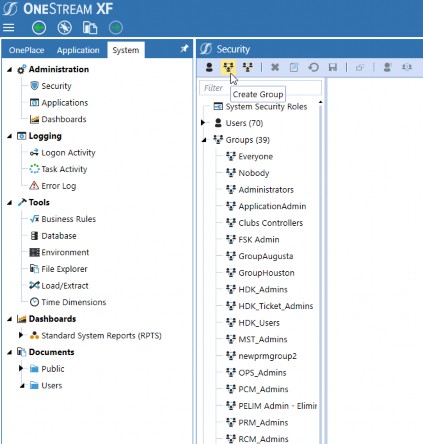Click the highlighted Create Group icon
The width and height of the screenshot is (423, 444).
(x=228, y=67)
